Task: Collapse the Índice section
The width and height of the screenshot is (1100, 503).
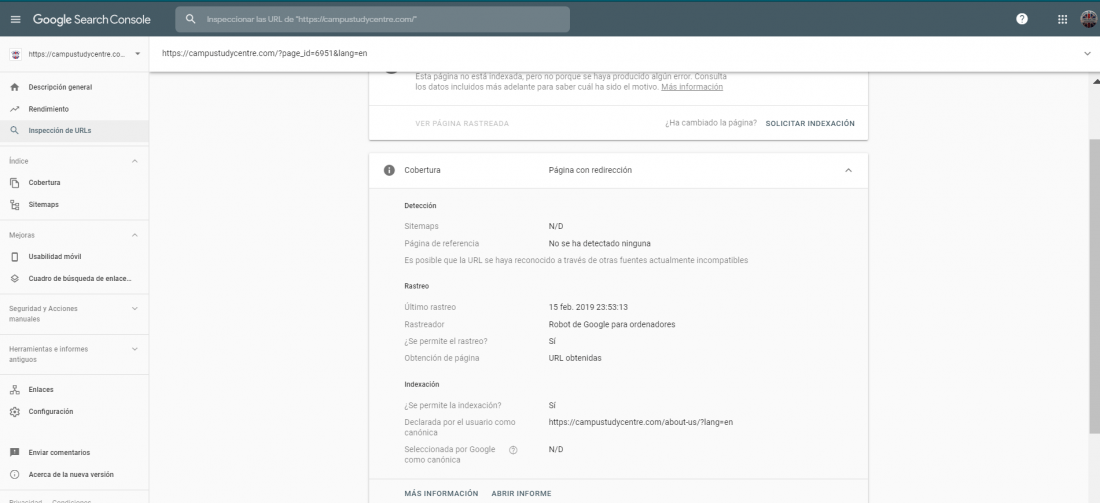Action: [135, 161]
